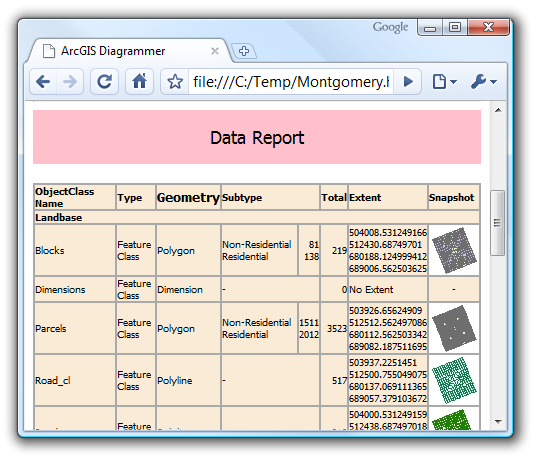Click the Extent column header
Viewport: 533px width, 457px height.
[x=388, y=198]
